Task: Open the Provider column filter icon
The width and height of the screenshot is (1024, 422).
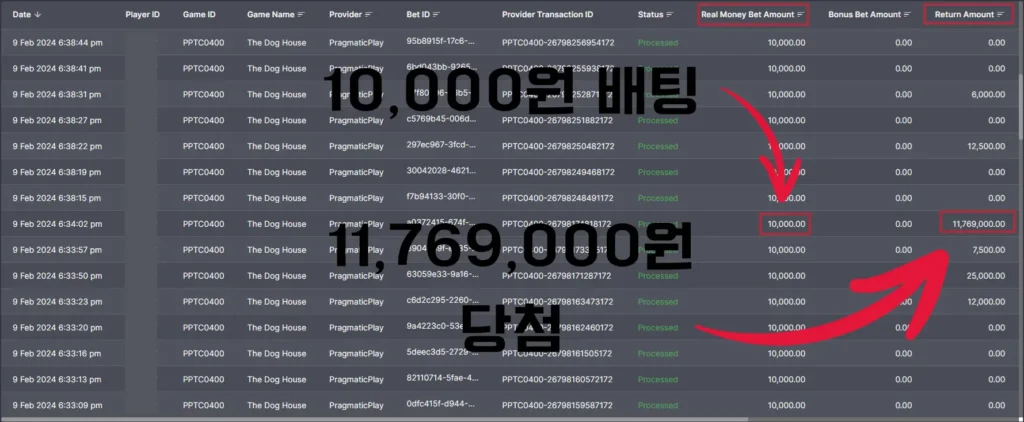Action: [x=369, y=14]
